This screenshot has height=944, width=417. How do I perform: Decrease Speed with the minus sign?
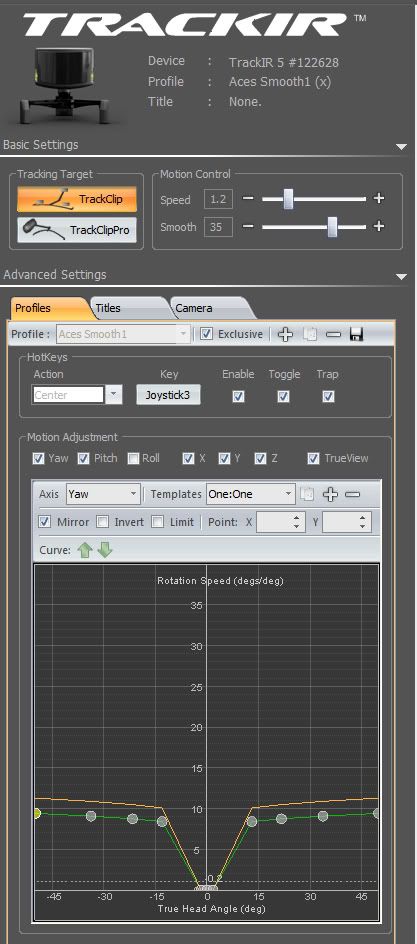click(249, 199)
